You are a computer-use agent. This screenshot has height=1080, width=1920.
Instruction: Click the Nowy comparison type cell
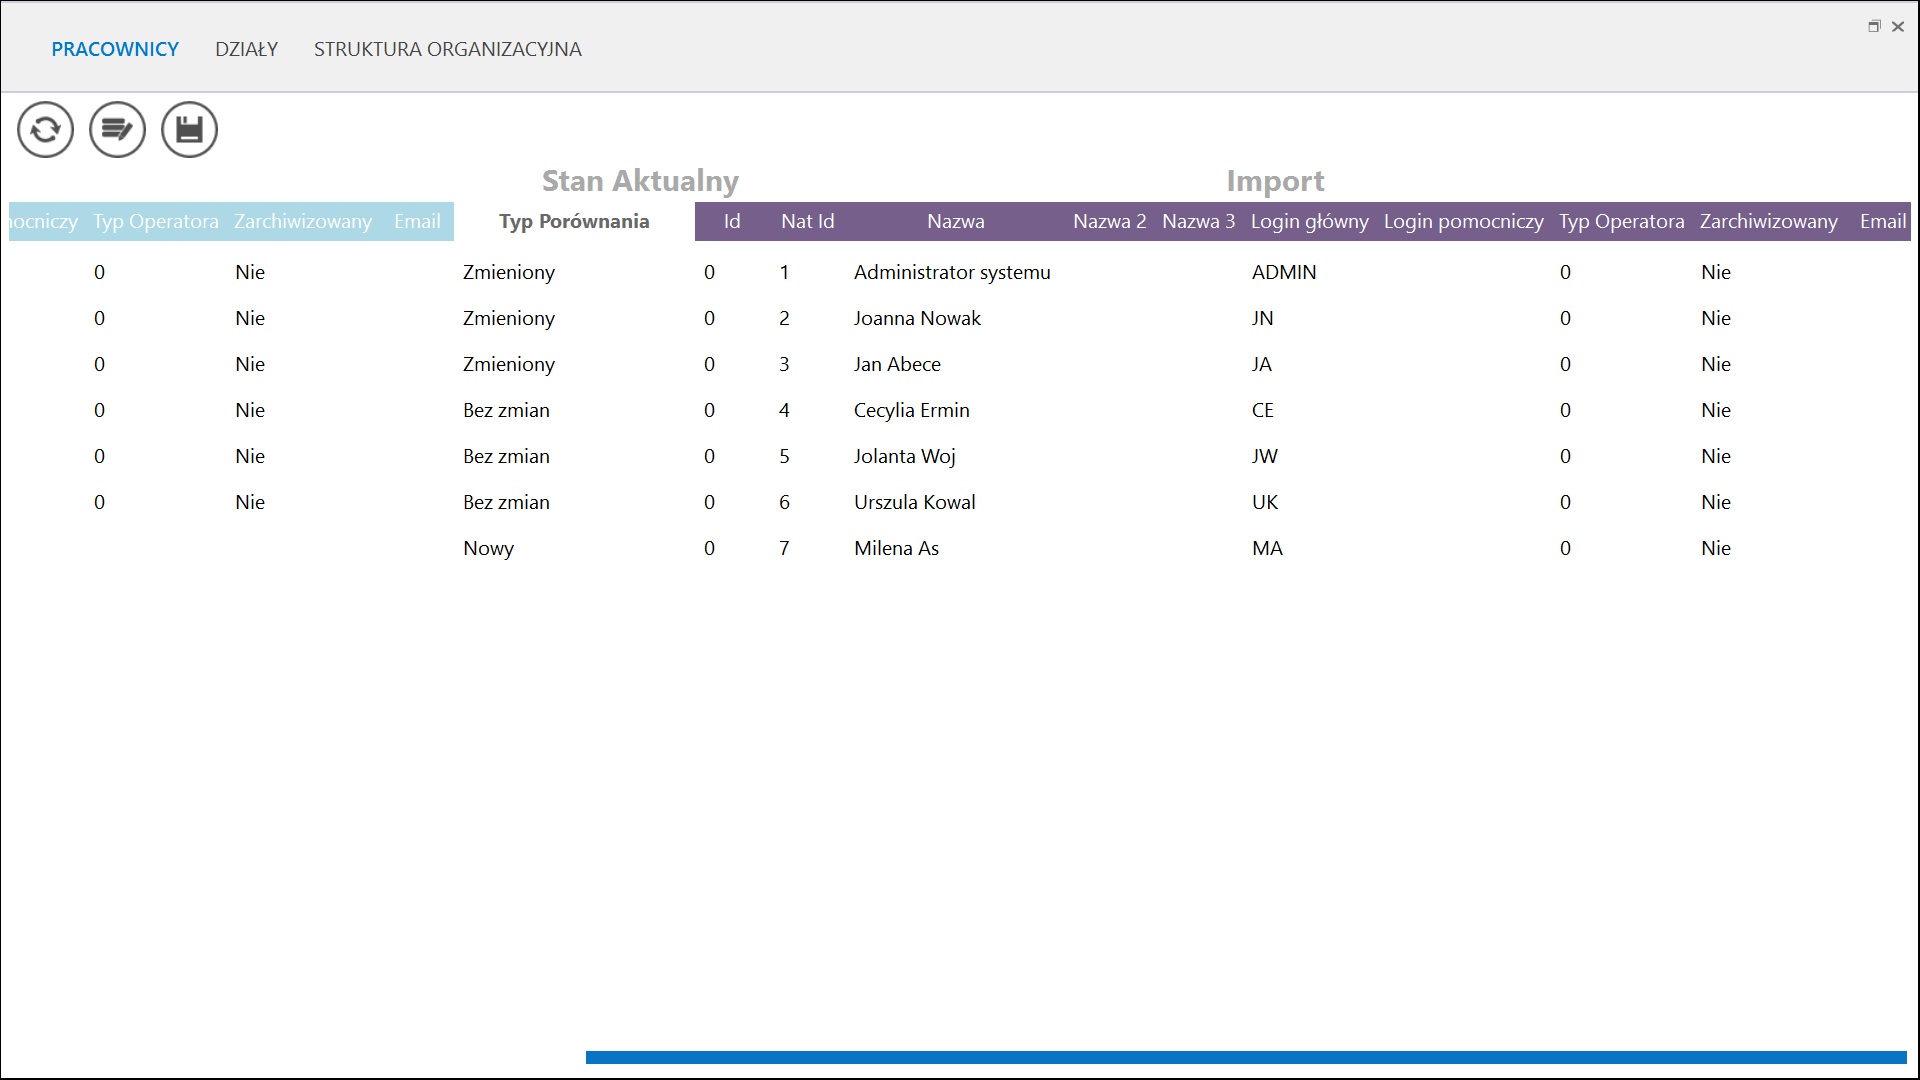(488, 548)
